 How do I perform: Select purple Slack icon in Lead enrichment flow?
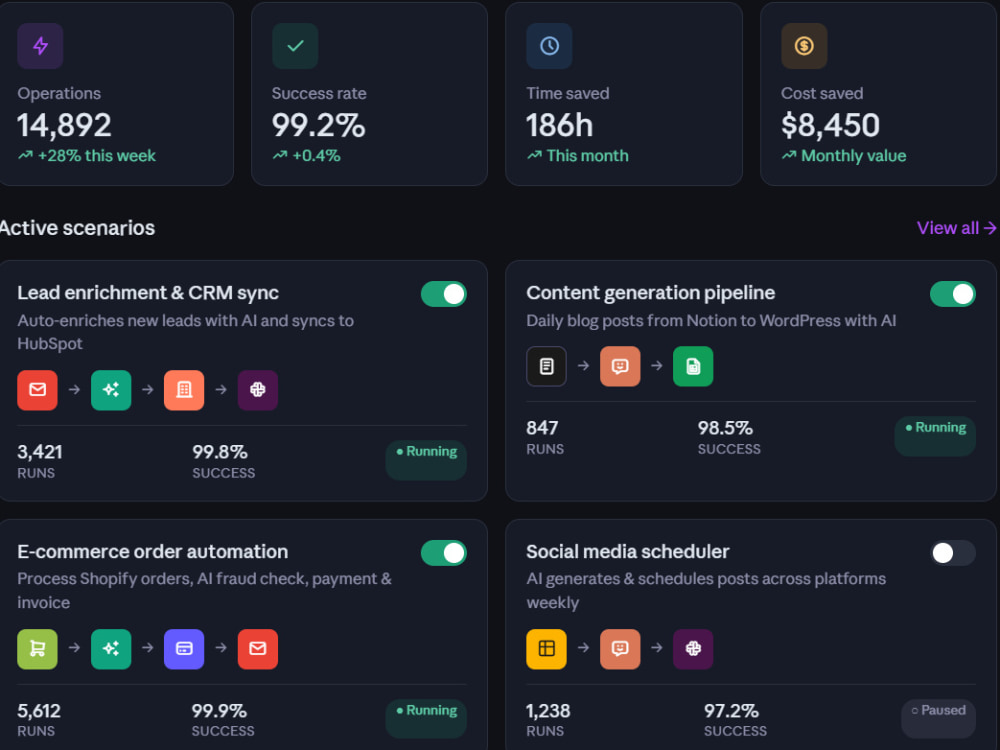tap(258, 390)
